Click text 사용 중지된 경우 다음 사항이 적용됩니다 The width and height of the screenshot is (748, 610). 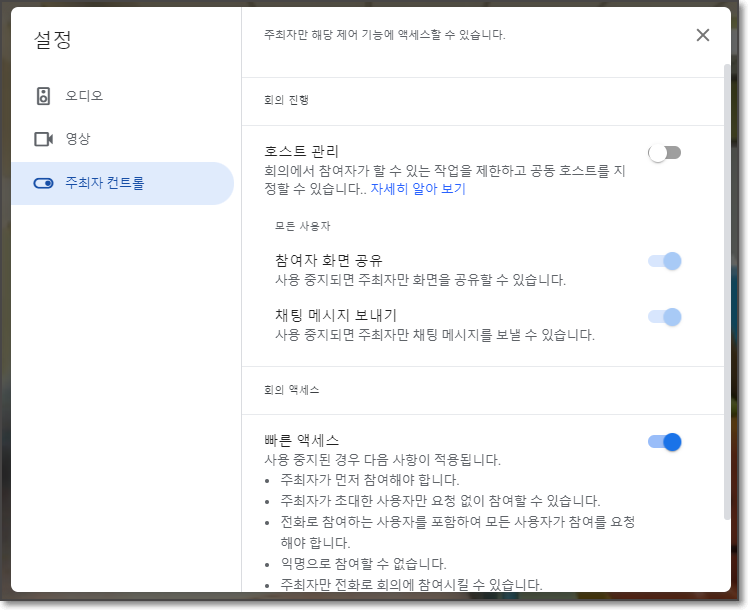pyautogui.click(x=383, y=460)
